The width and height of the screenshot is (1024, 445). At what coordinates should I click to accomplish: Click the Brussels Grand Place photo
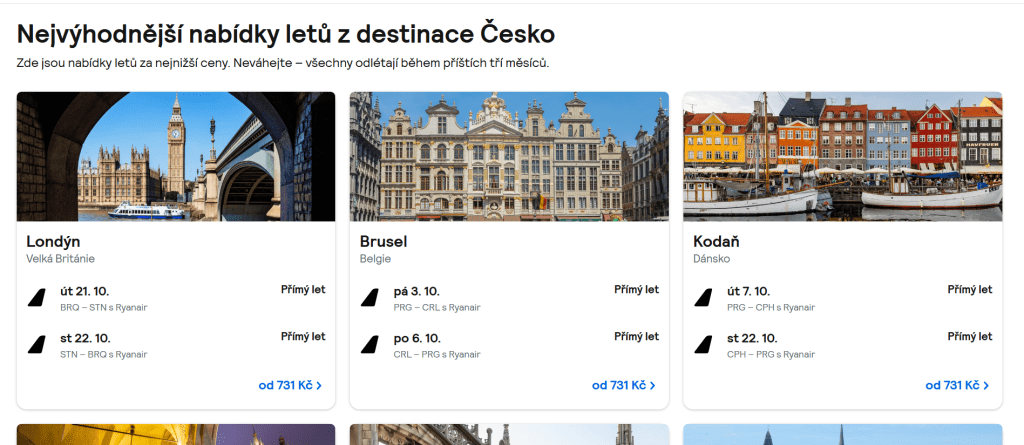[509, 156]
